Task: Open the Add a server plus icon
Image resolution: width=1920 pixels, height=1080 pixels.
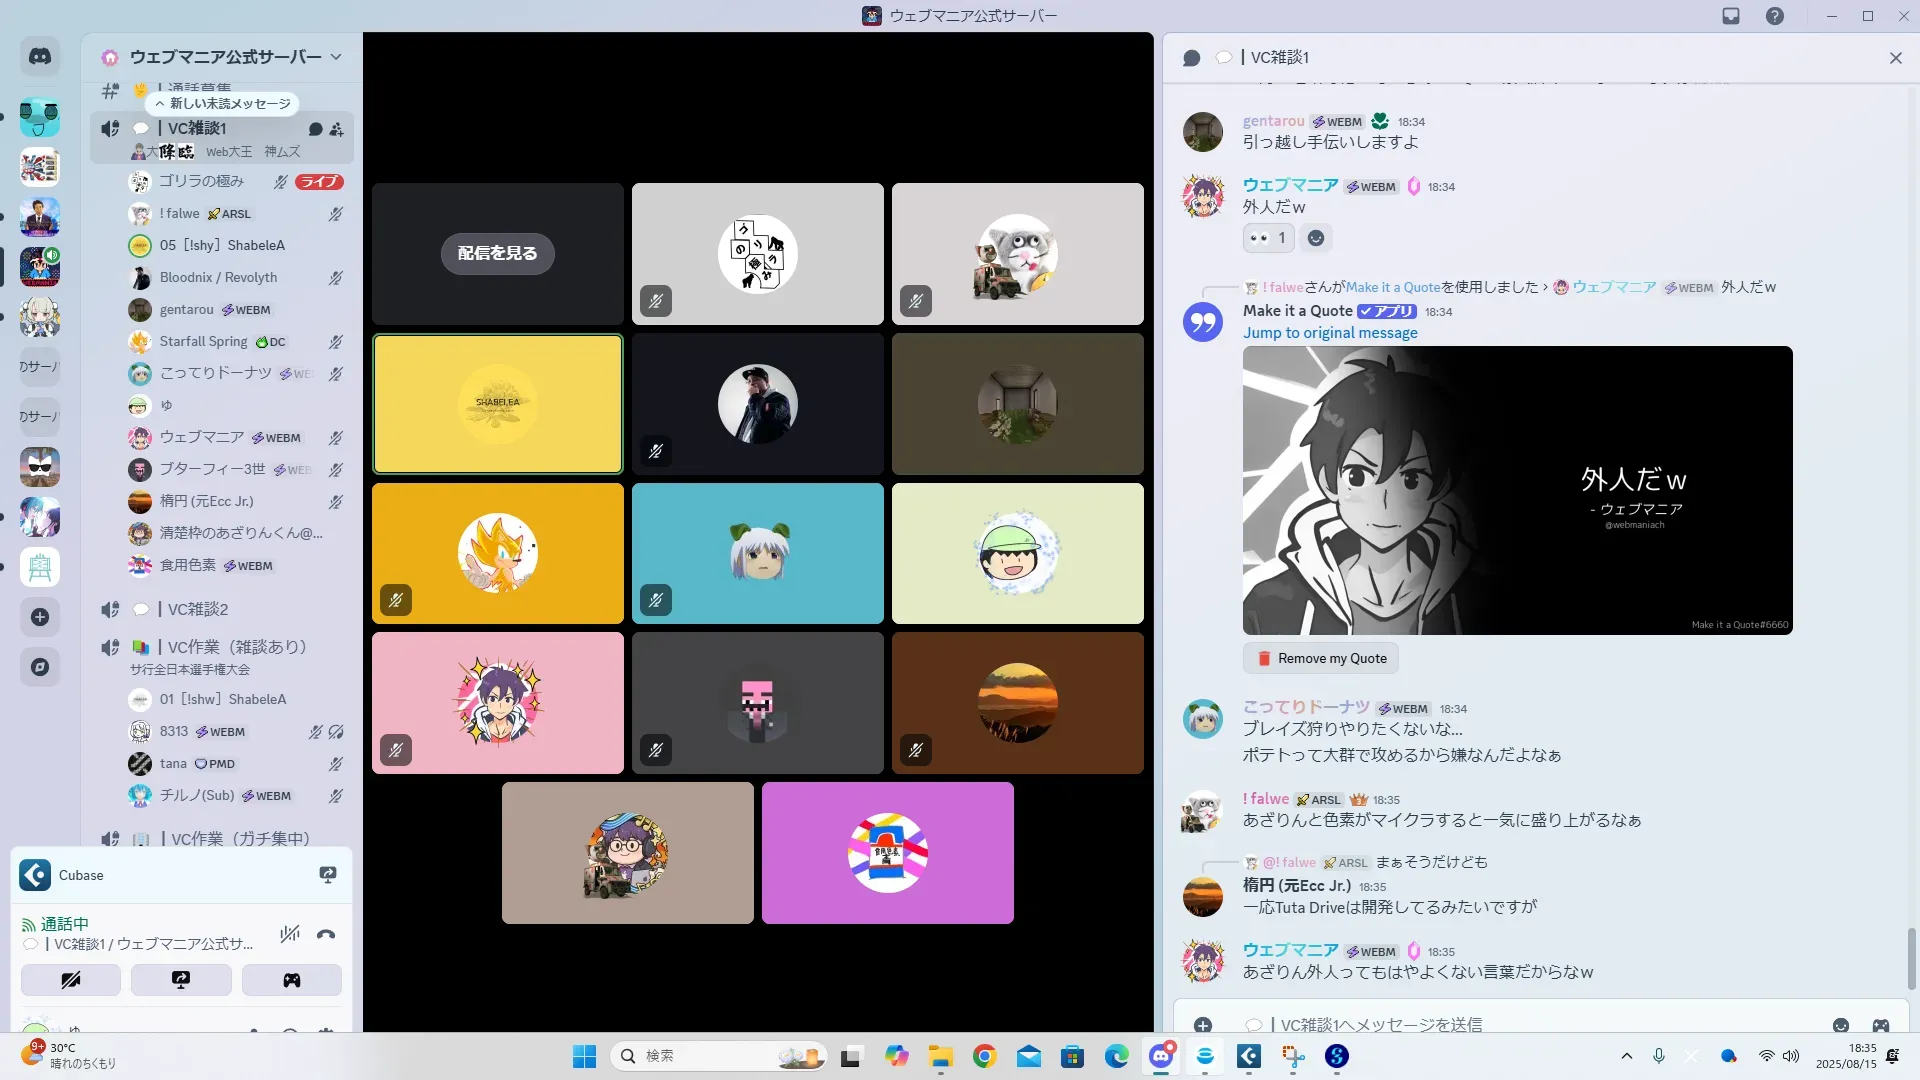Action: (40, 617)
